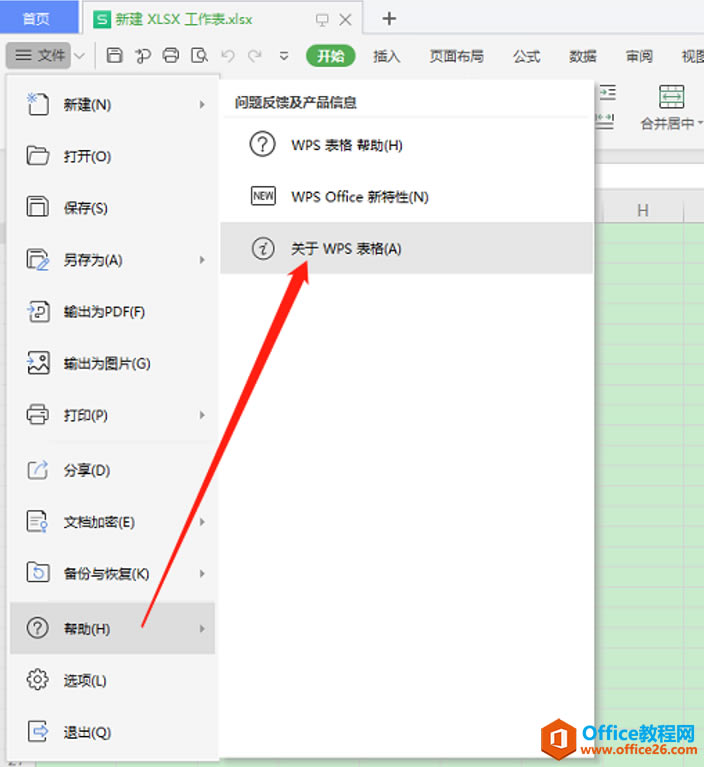Click the Print Preview toolbar icon
704x767 pixels.
click(x=199, y=56)
